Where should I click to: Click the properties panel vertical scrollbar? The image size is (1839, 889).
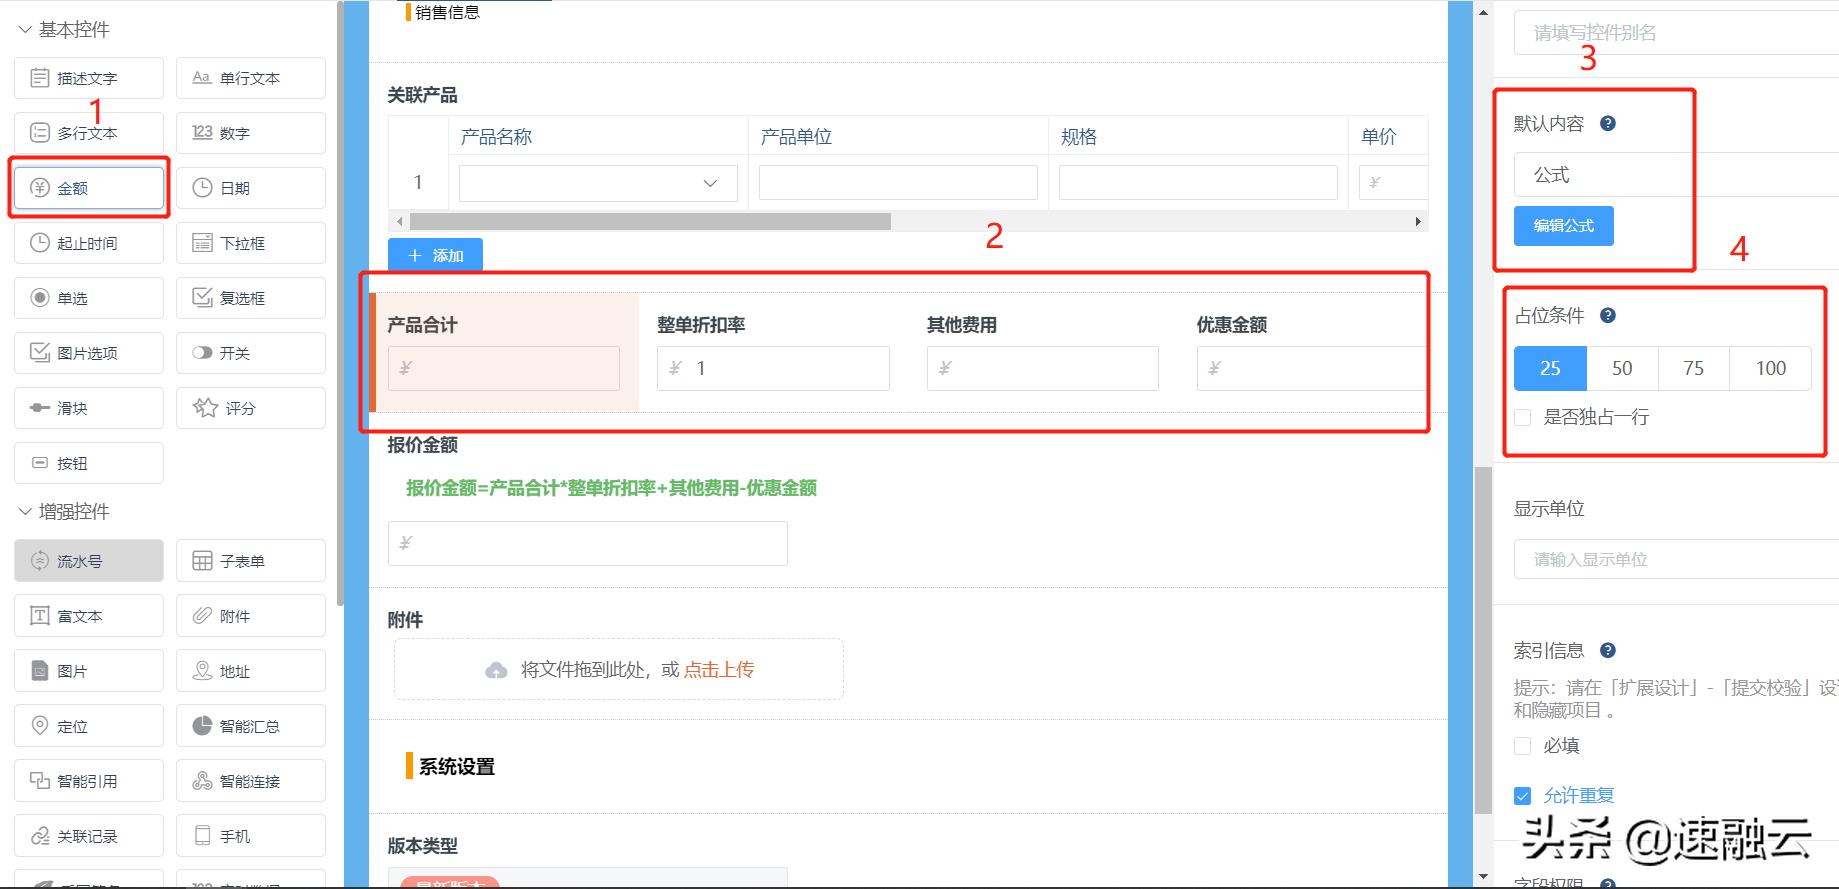click(1484, 640)
